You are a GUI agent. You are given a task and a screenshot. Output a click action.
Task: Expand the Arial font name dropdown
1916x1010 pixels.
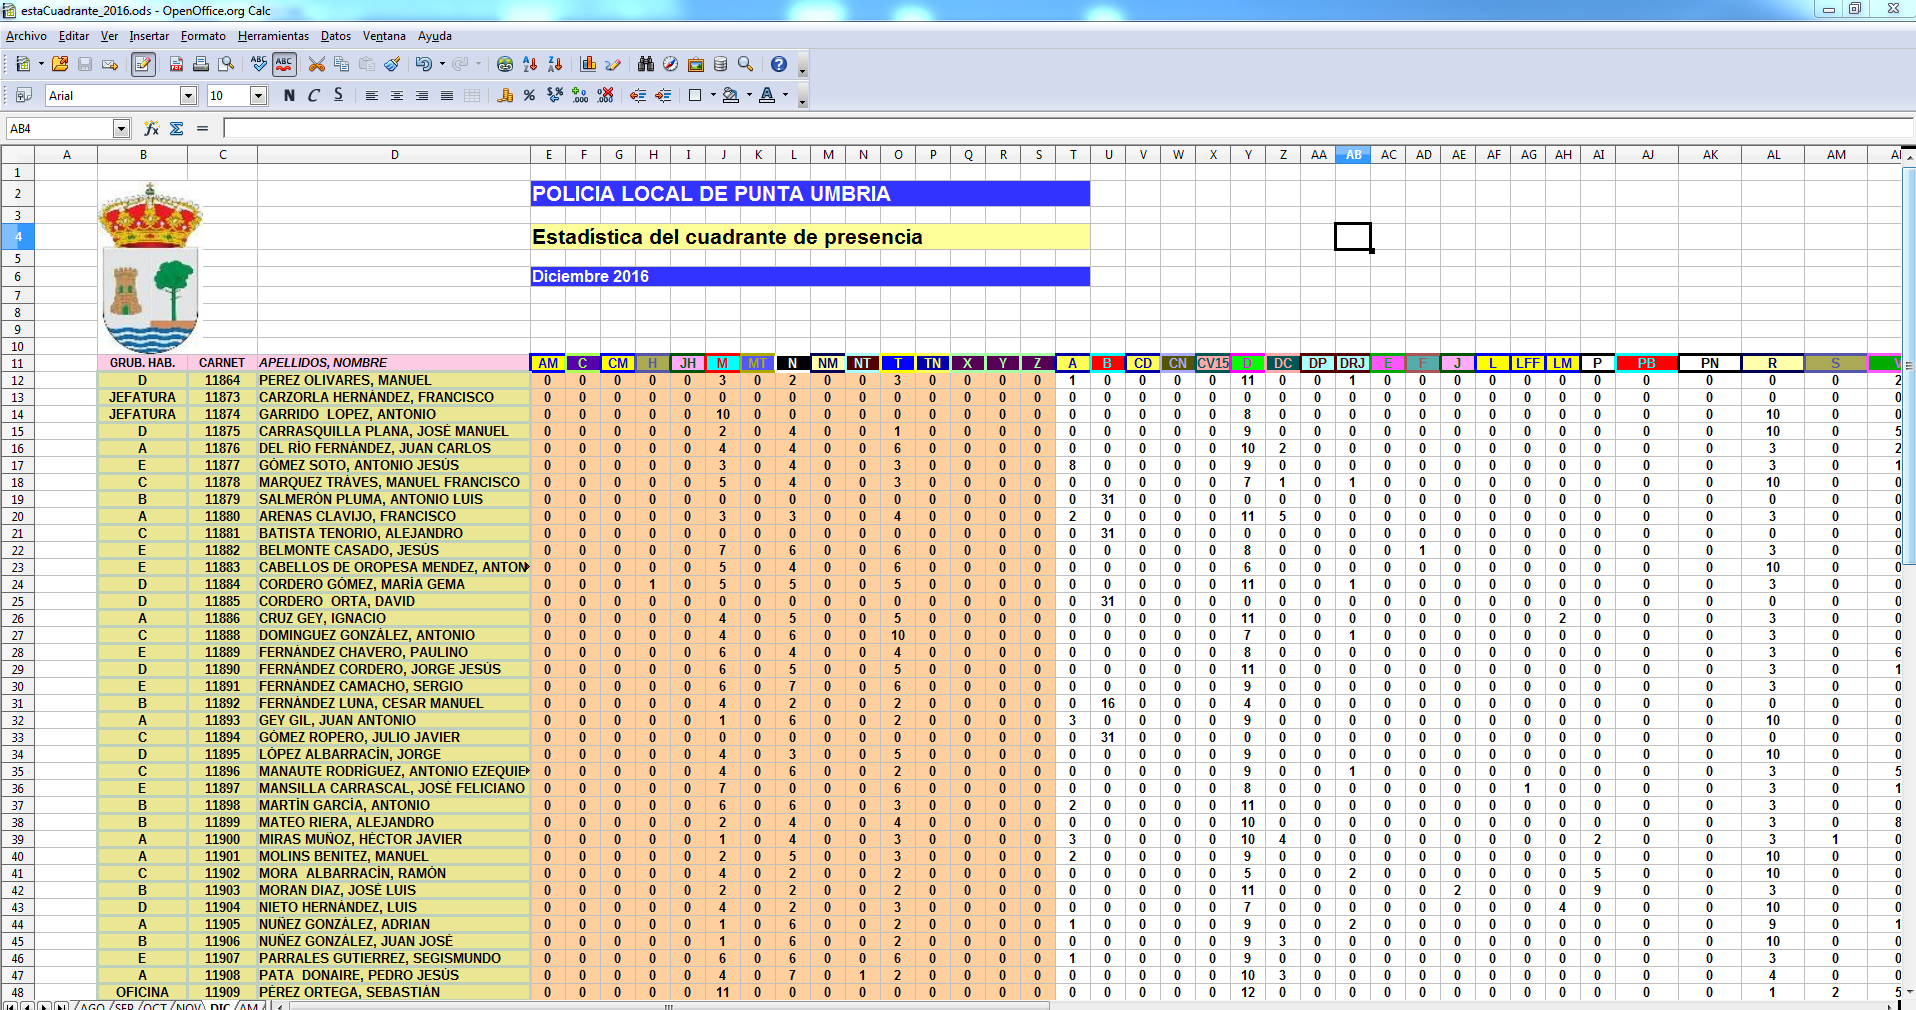coord(188,95)
